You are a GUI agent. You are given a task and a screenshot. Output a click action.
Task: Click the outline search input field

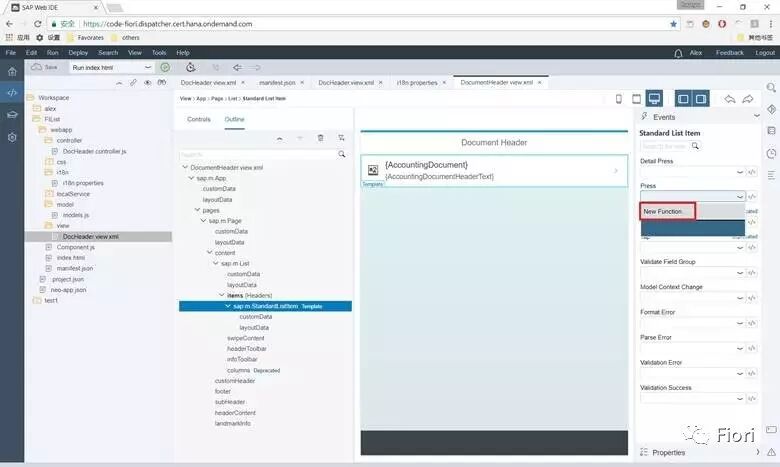(x=258, y=154)
